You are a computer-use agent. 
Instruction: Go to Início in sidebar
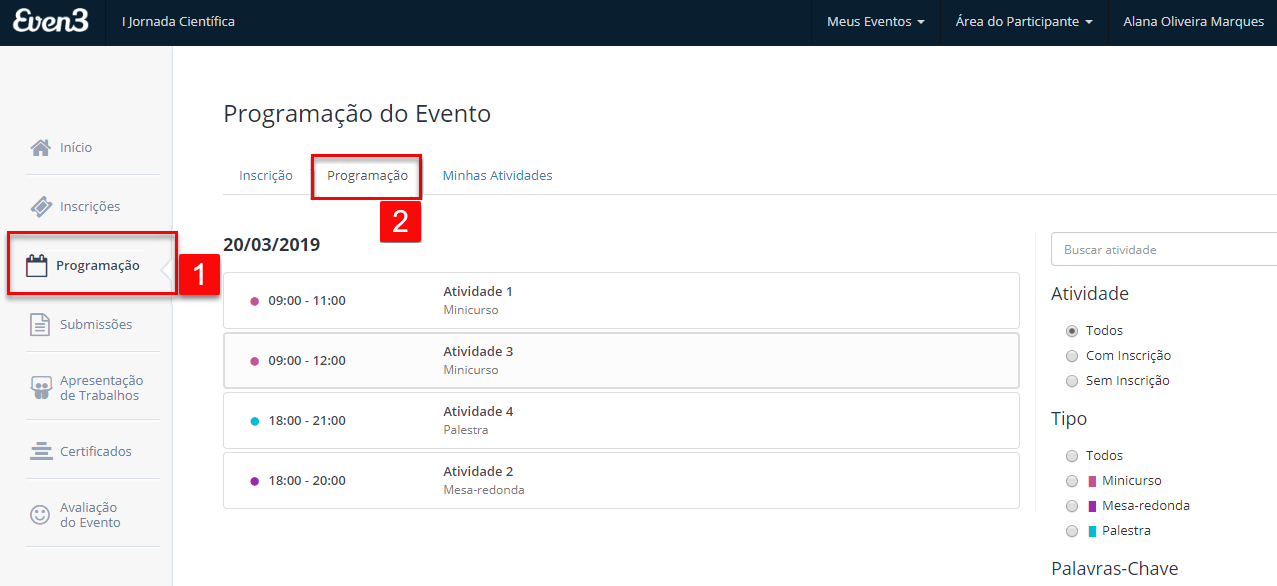pyautogui.click(x=76, y=148)
